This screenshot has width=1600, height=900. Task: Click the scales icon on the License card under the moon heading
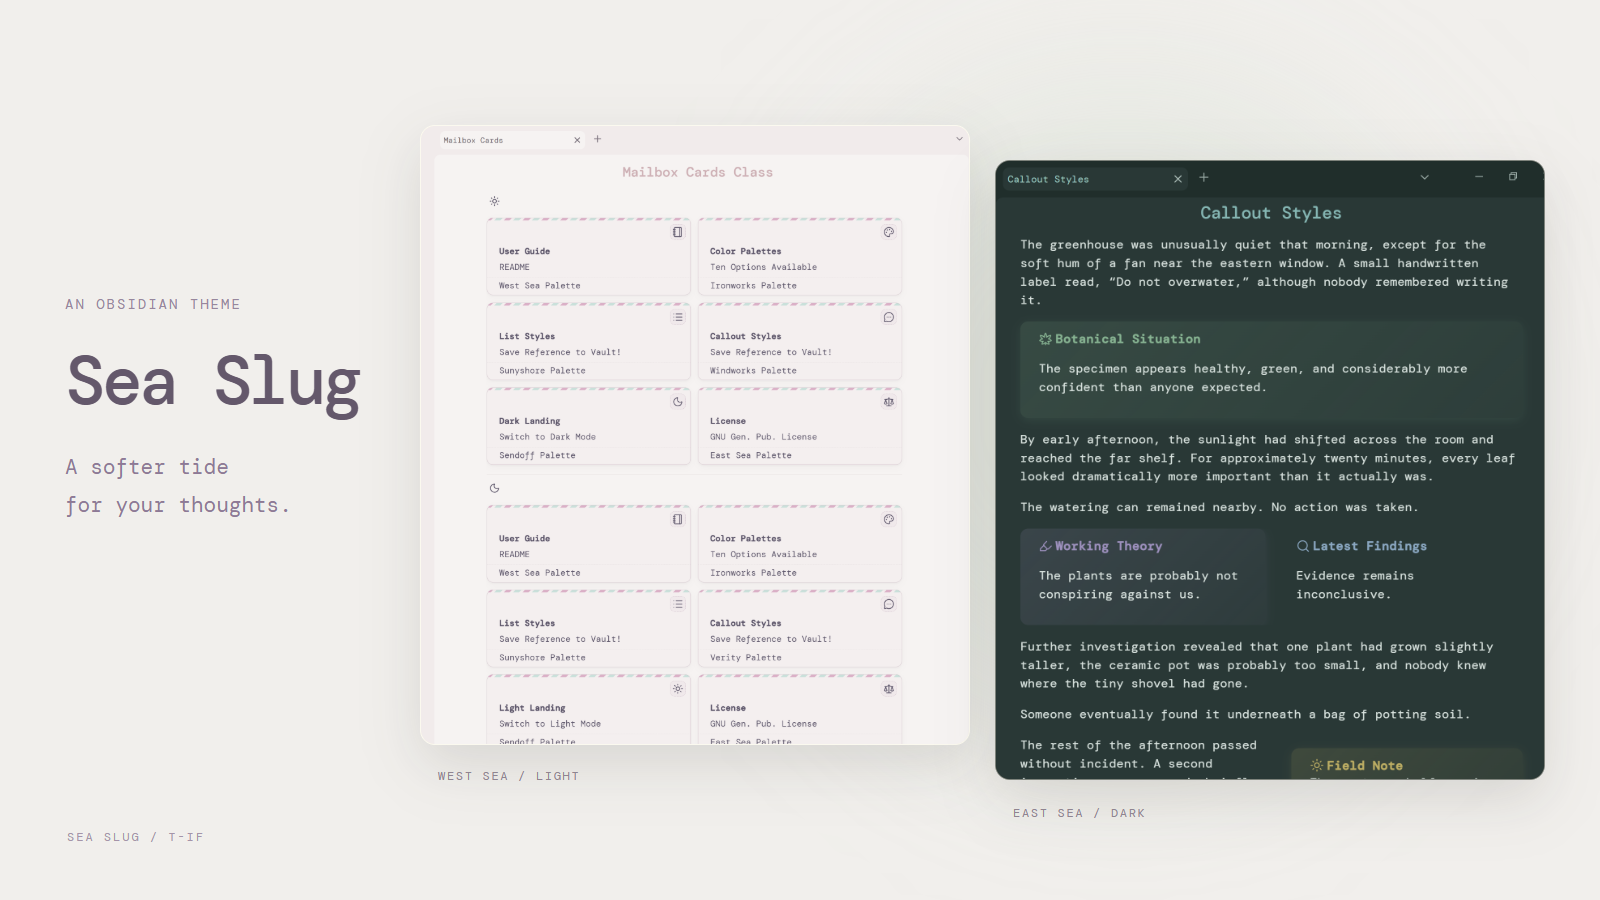(889, 689)
